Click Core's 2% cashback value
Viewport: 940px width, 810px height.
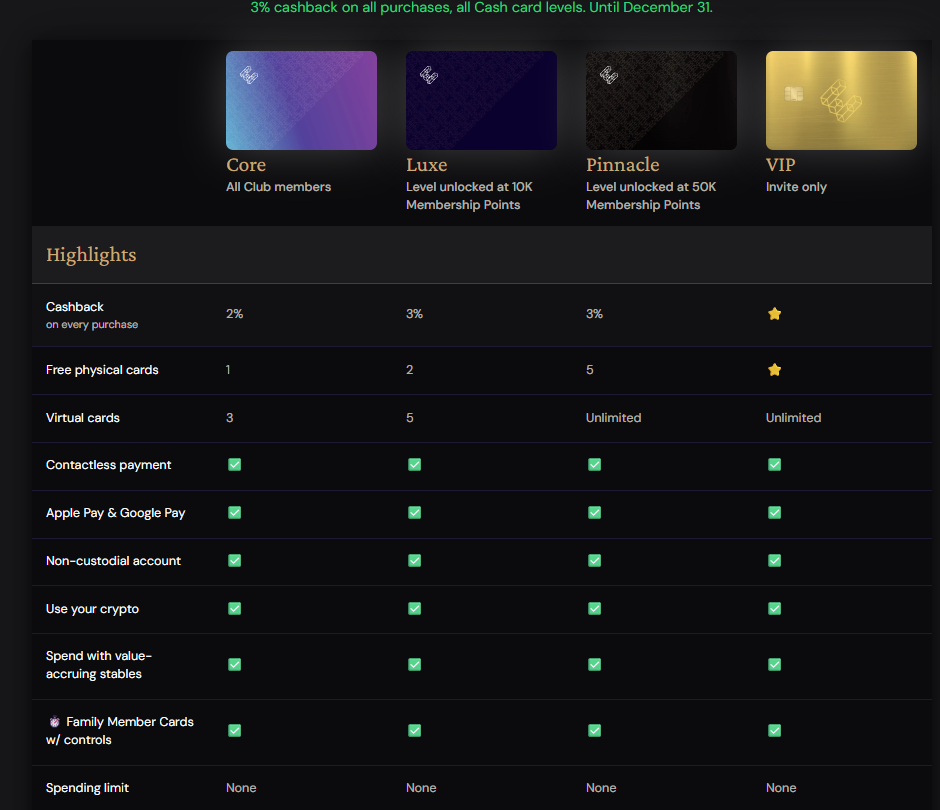click(234, 314)
